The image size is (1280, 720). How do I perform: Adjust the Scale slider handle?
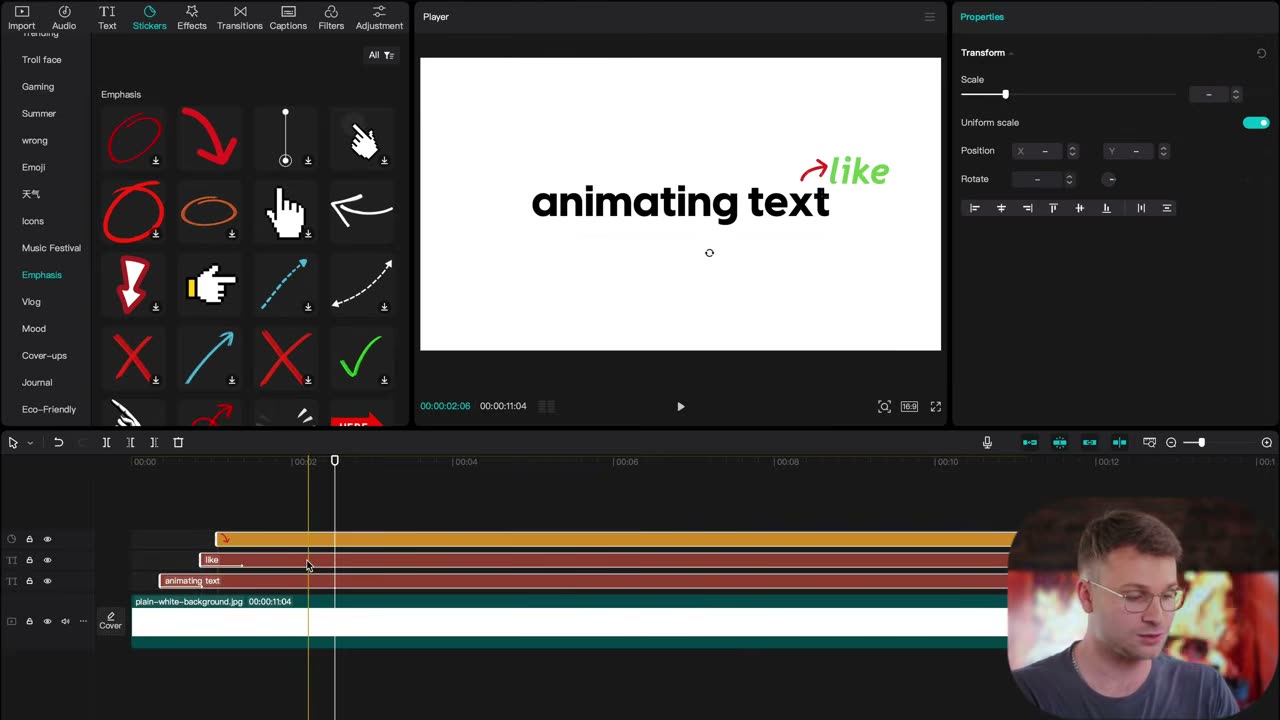pyautogui.click(x=1005, y=94)
